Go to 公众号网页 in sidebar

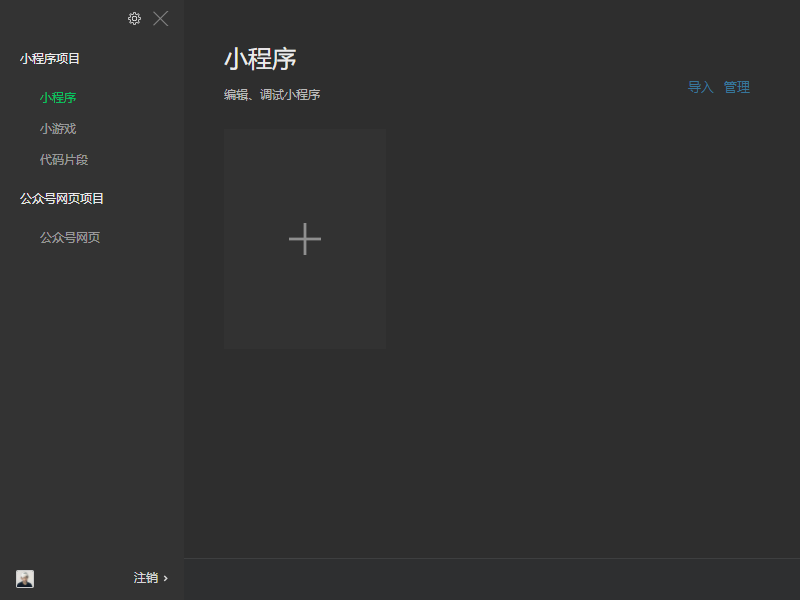pyautogui.click(x=70, y=237)
